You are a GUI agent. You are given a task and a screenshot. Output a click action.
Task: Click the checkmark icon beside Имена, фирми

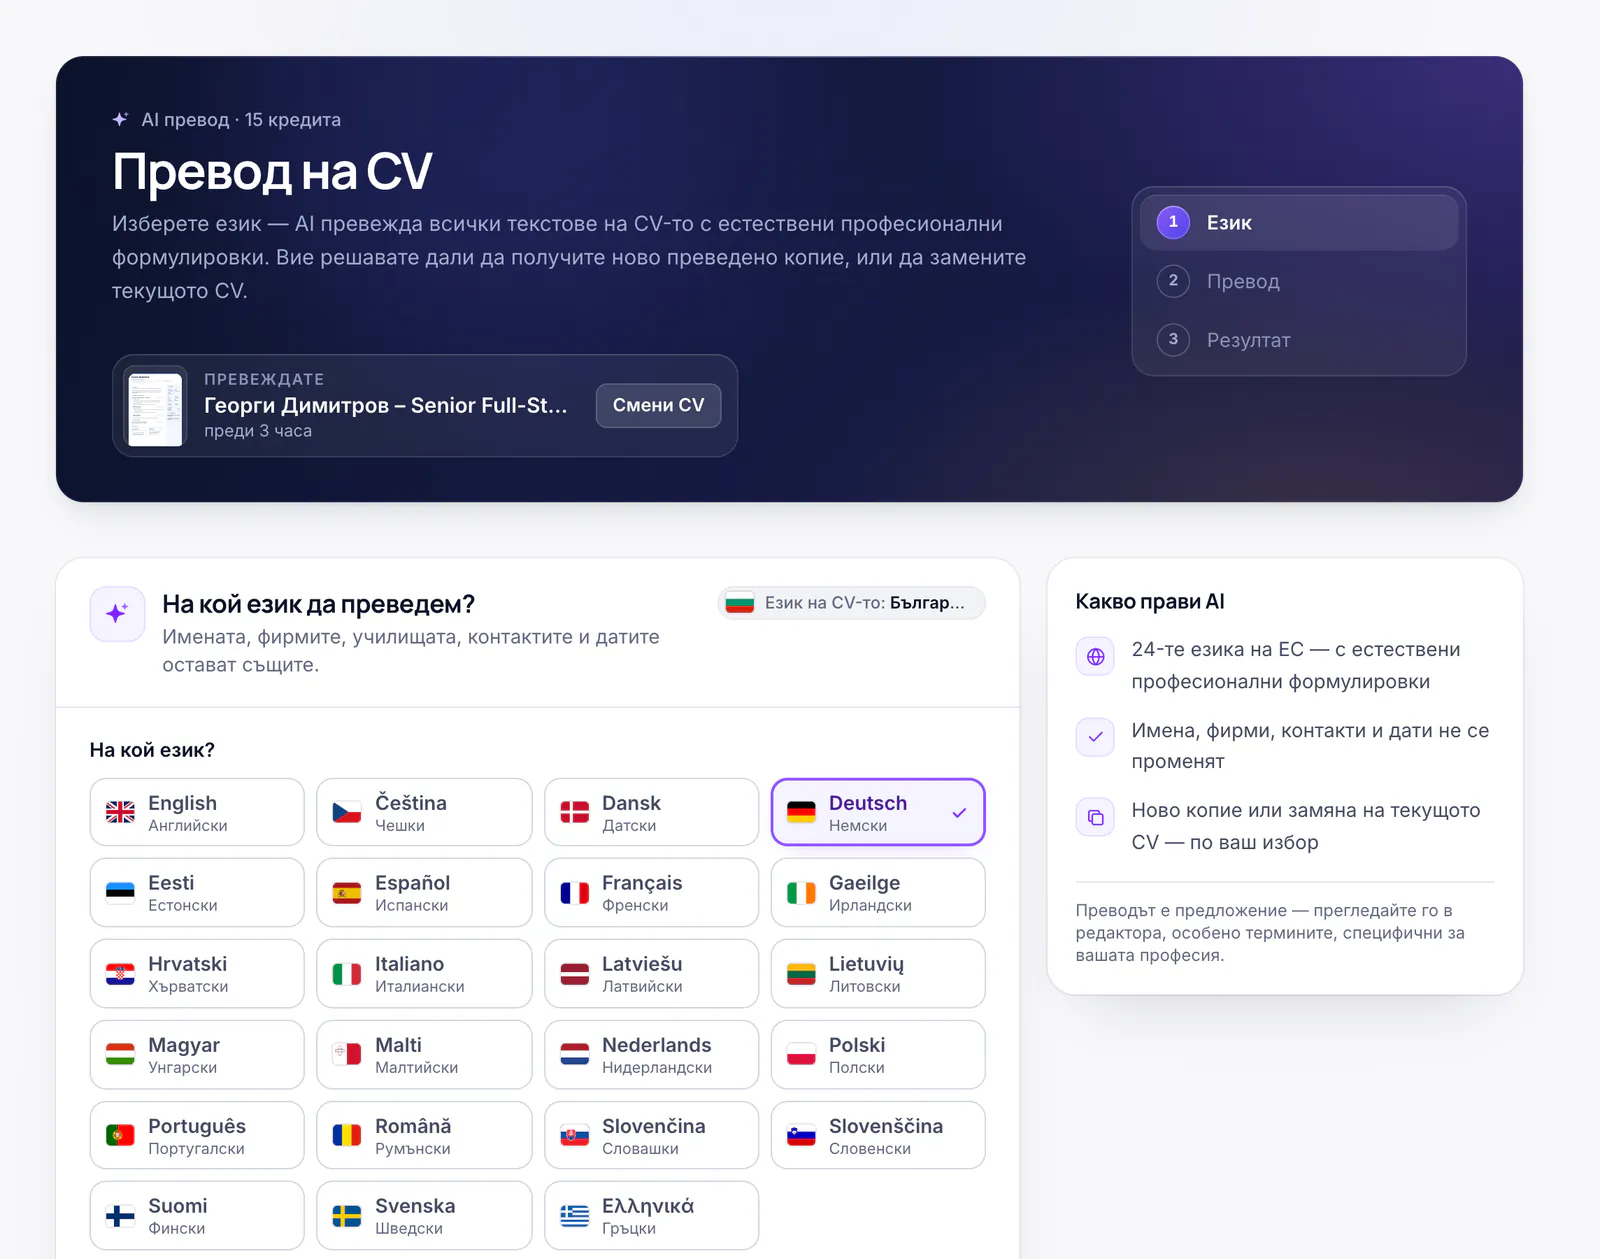point(1095,737)
